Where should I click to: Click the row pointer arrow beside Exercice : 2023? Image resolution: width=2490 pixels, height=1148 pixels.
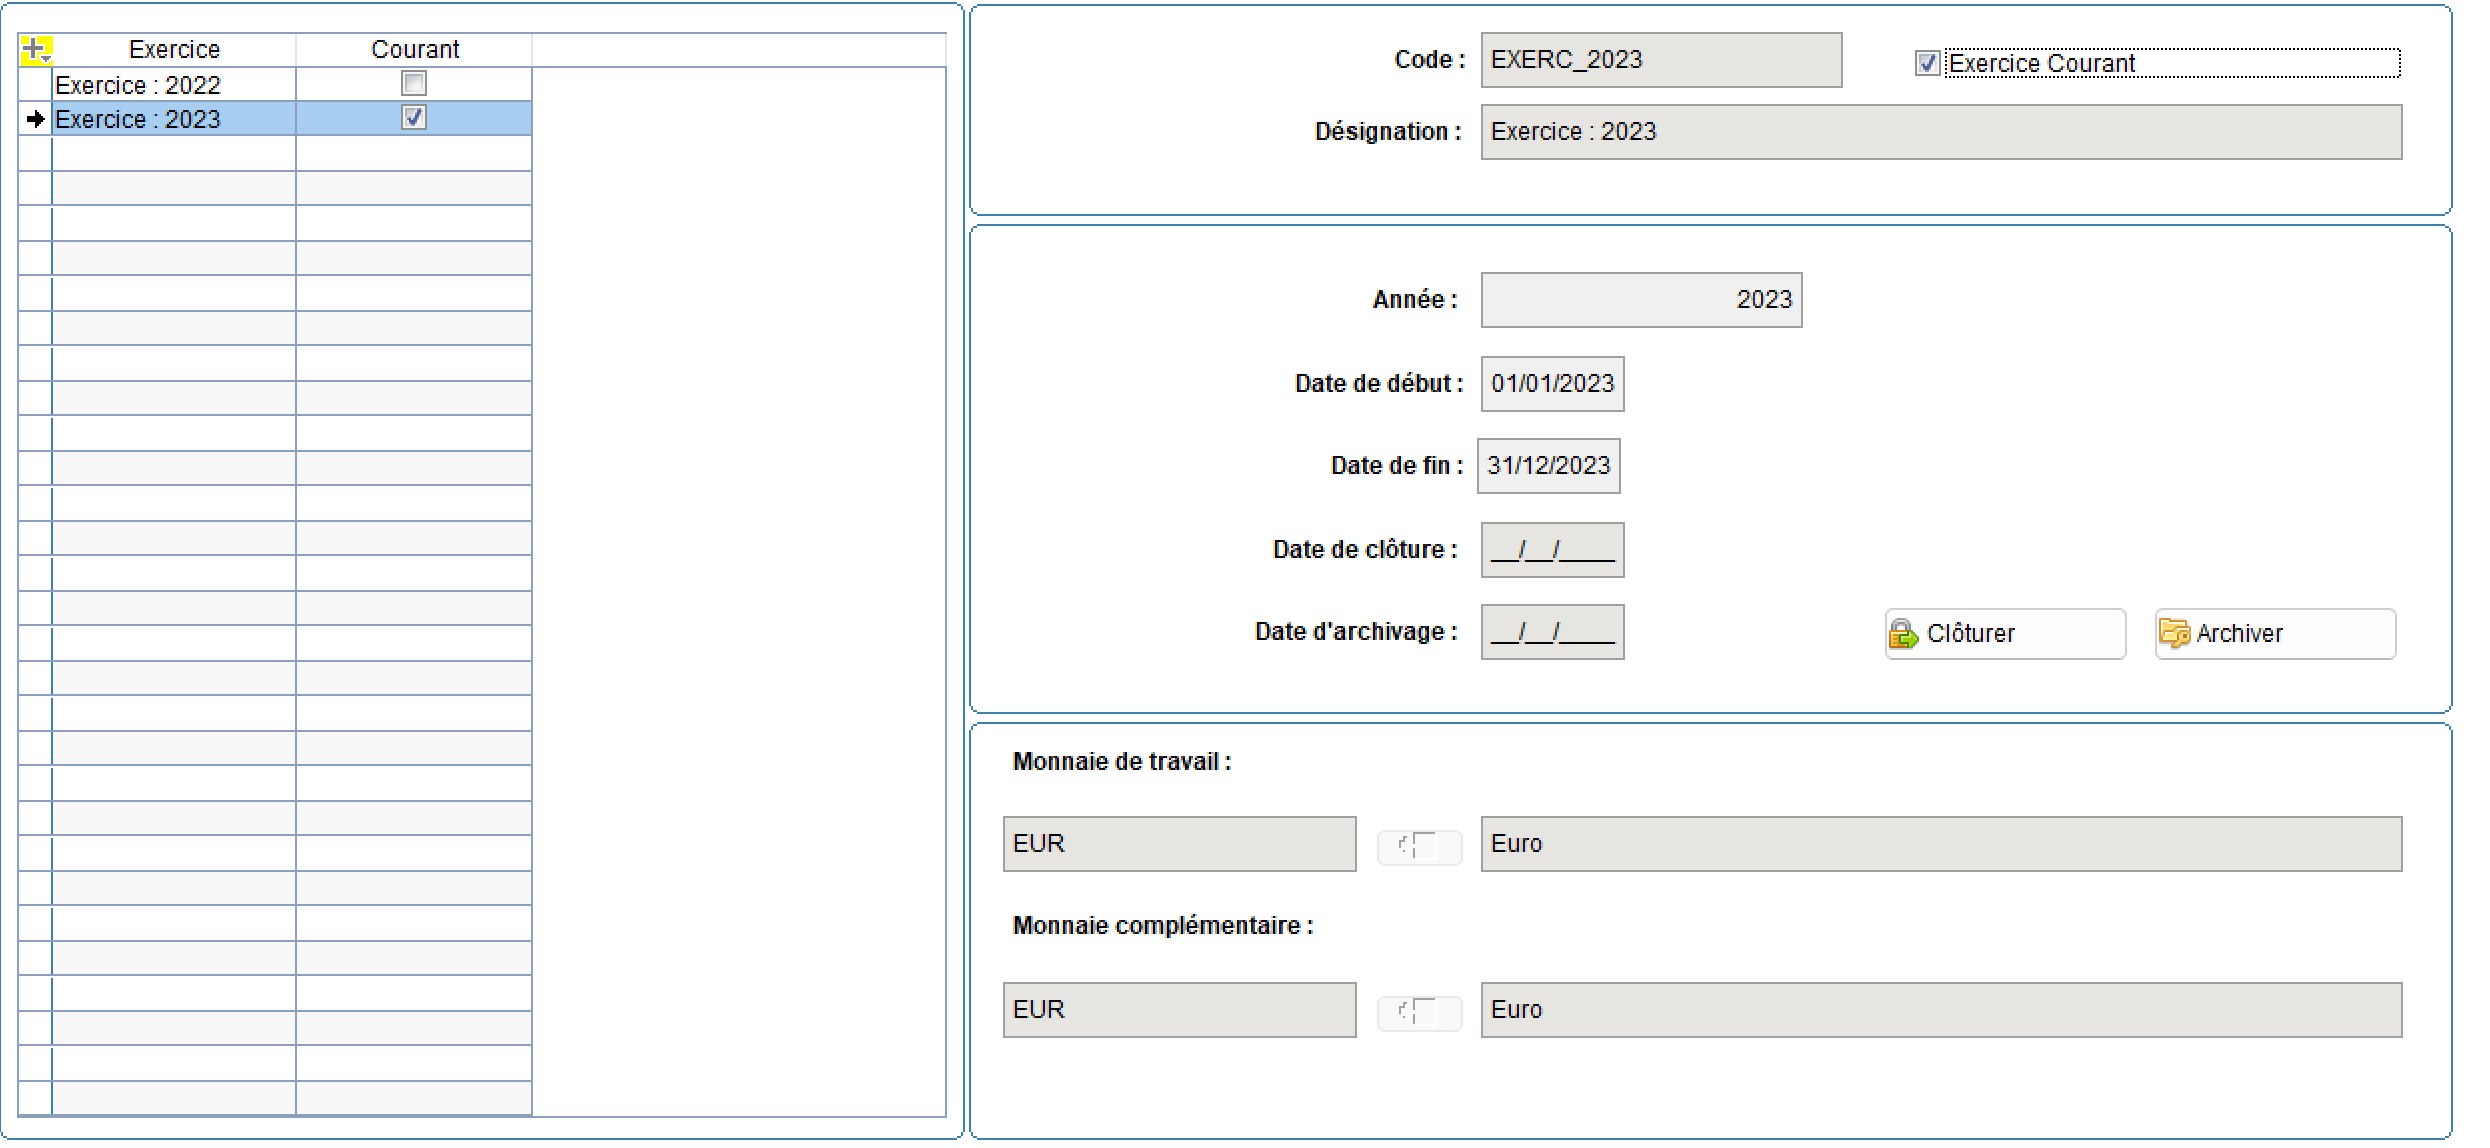[36, 119]
